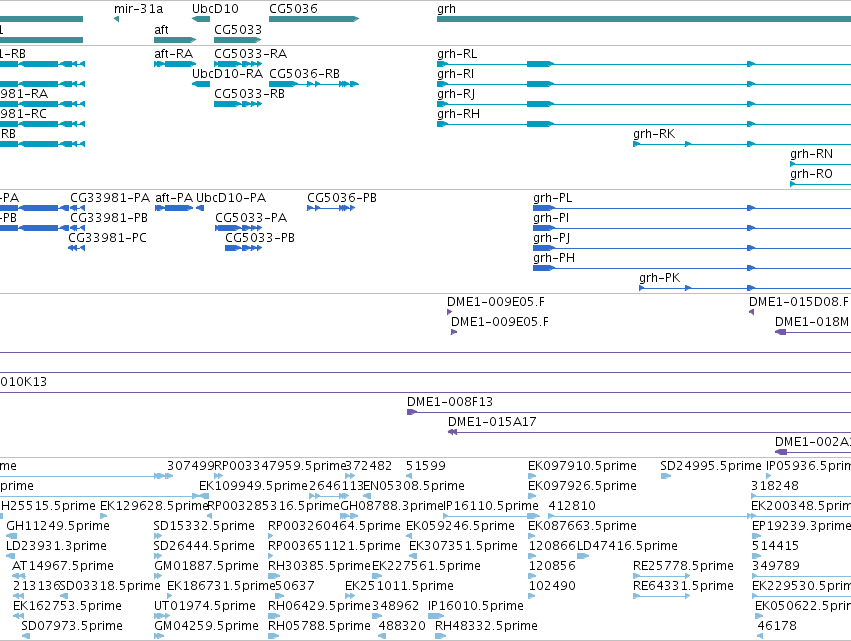Click the RH30385.5prime EST label
This screenshot has width=851, height=641.
coord(319,566)
